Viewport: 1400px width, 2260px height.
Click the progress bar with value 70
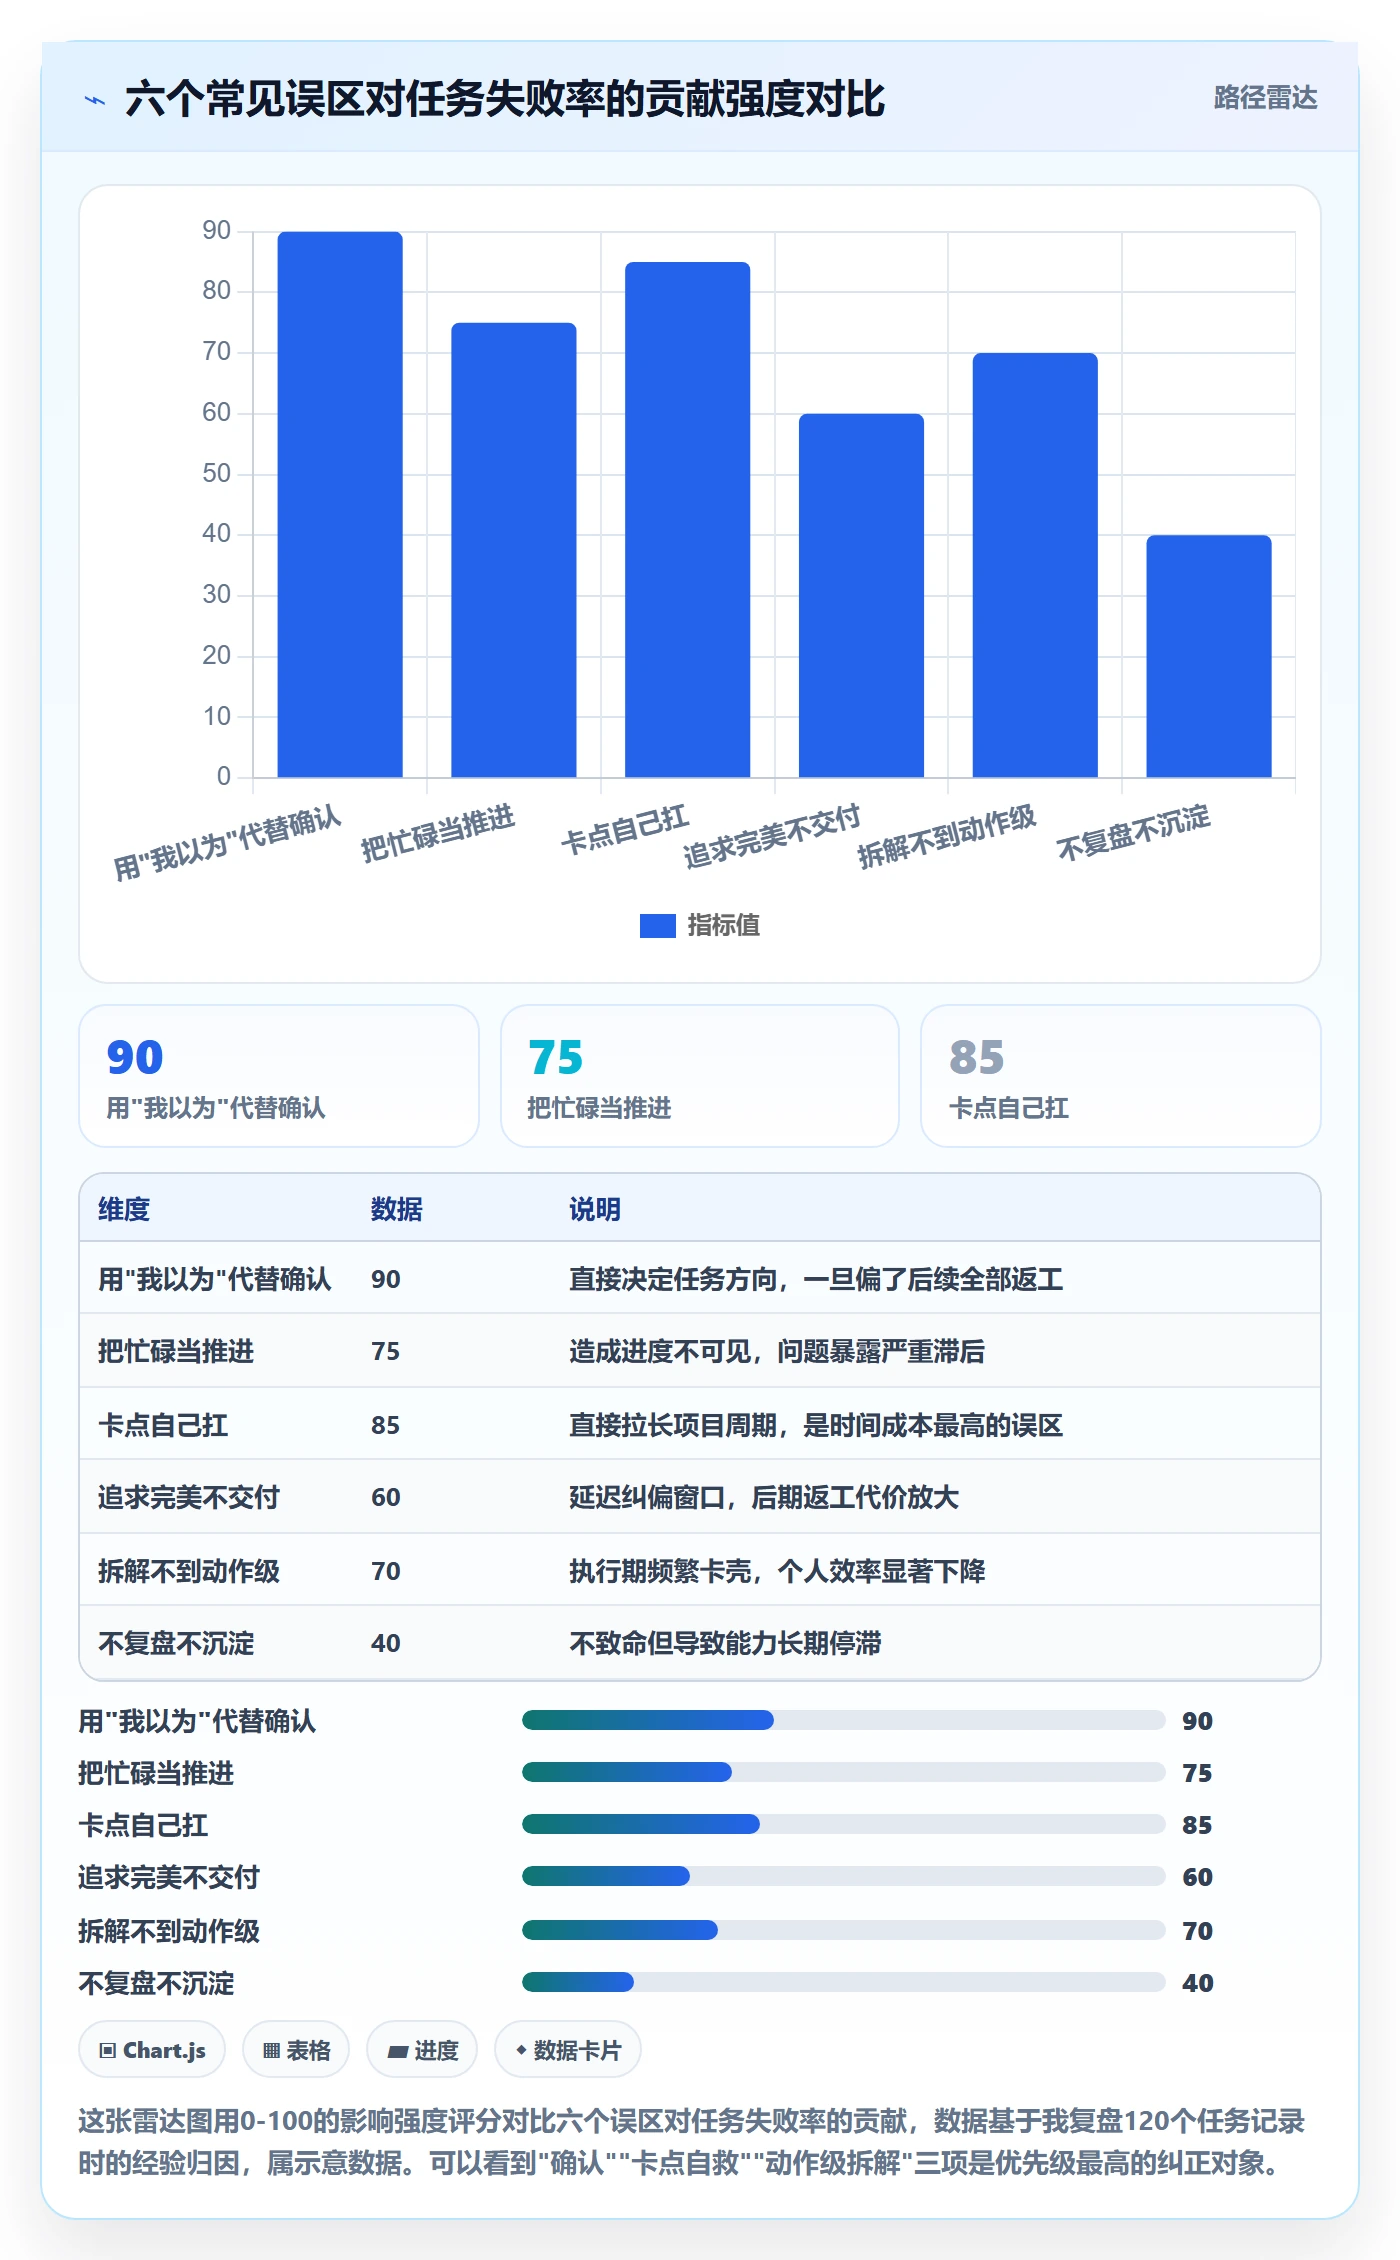tap(844, 1930)
